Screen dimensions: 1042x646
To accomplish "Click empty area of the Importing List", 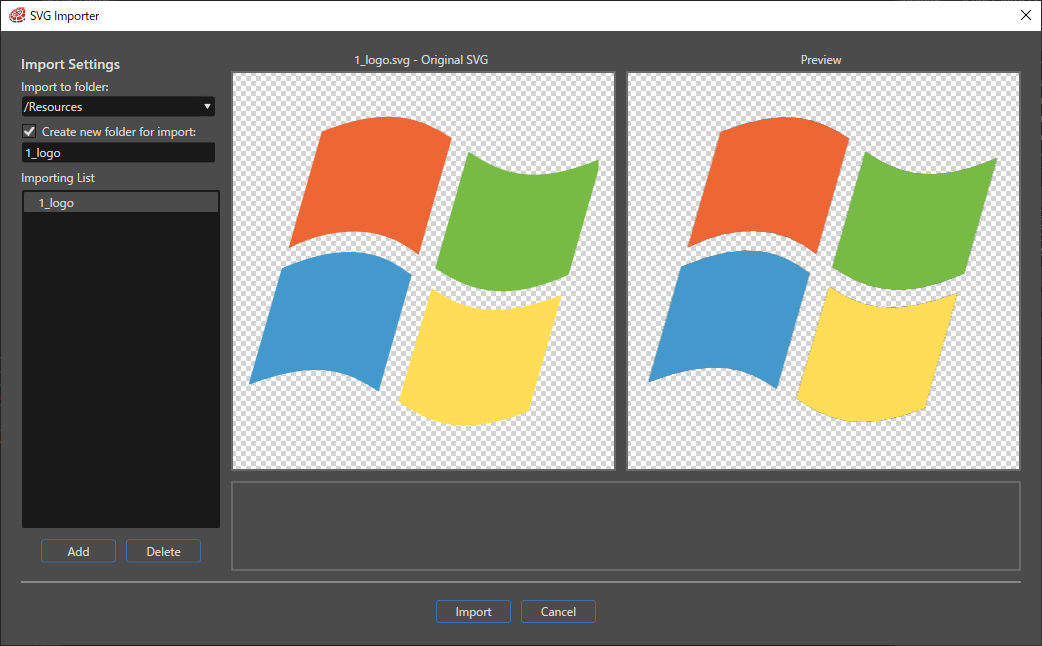I will point(121,372).
